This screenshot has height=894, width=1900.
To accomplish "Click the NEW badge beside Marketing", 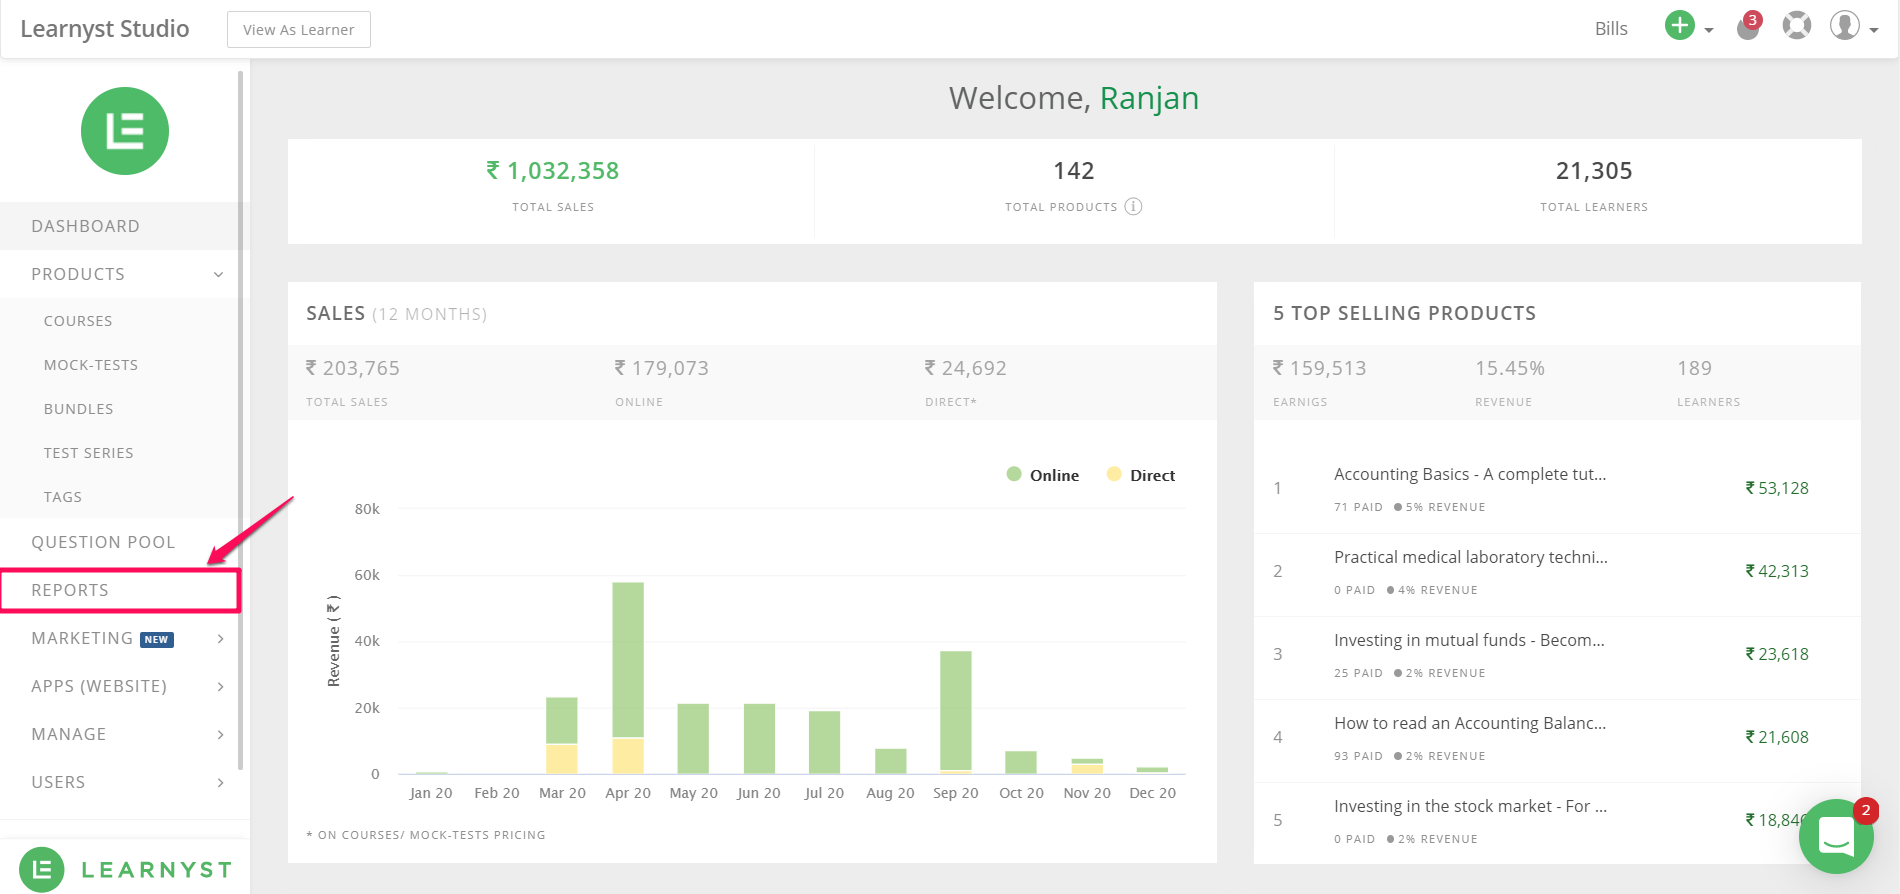I will 157,640.
